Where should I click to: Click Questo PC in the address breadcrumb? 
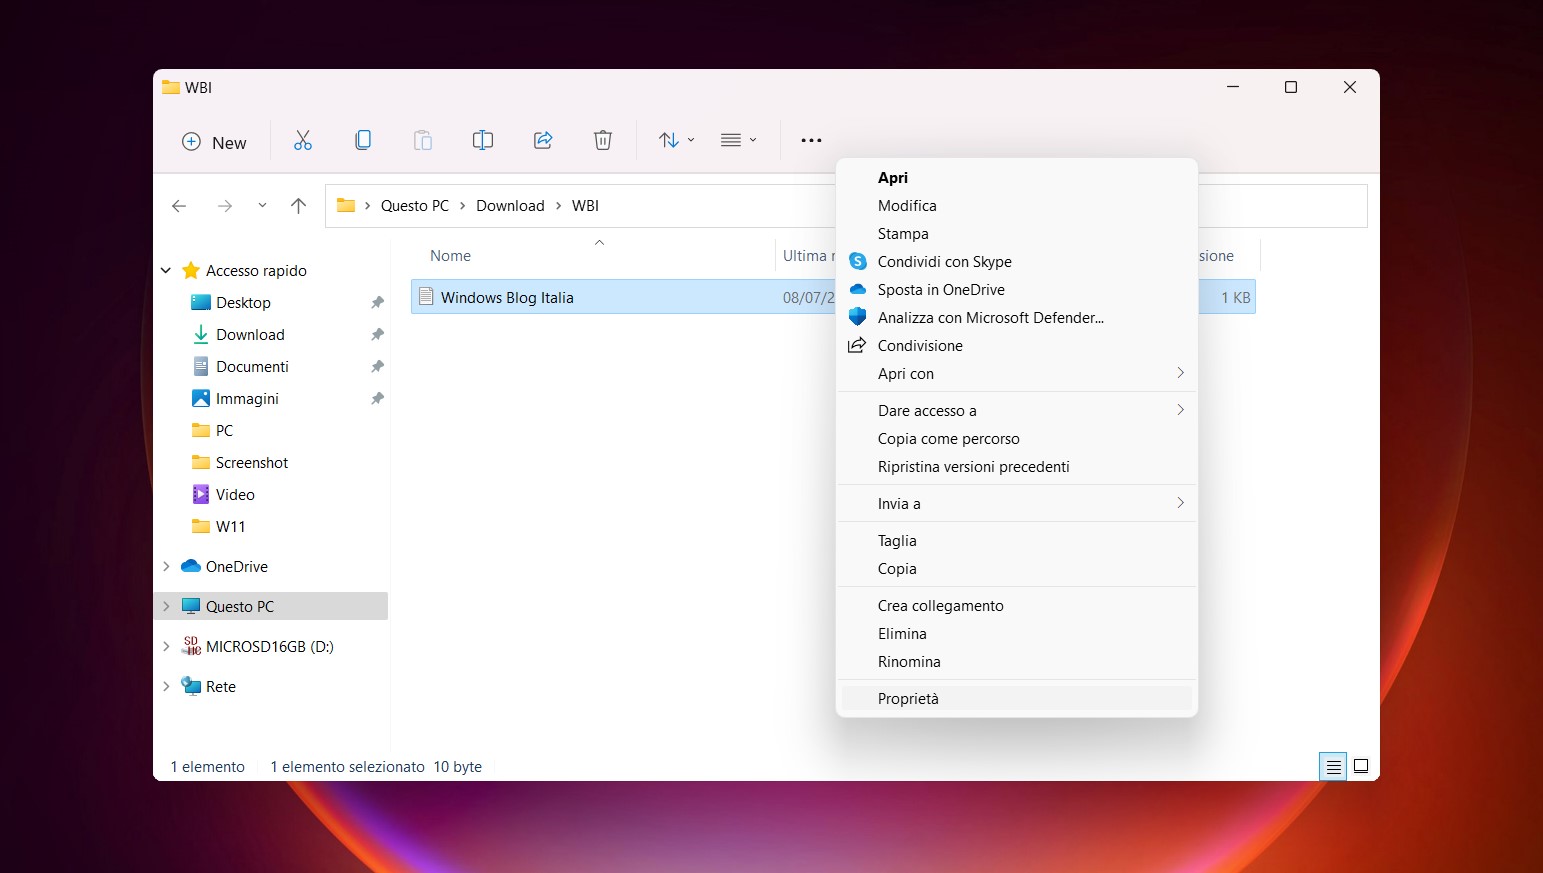click(x=415, y=206)
